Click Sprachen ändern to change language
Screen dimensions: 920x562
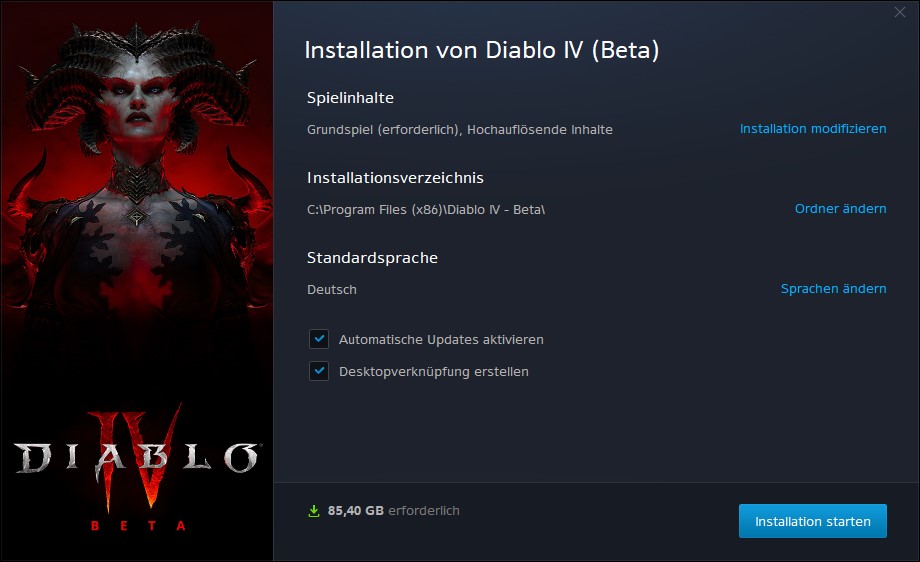[x=833, y=289]
